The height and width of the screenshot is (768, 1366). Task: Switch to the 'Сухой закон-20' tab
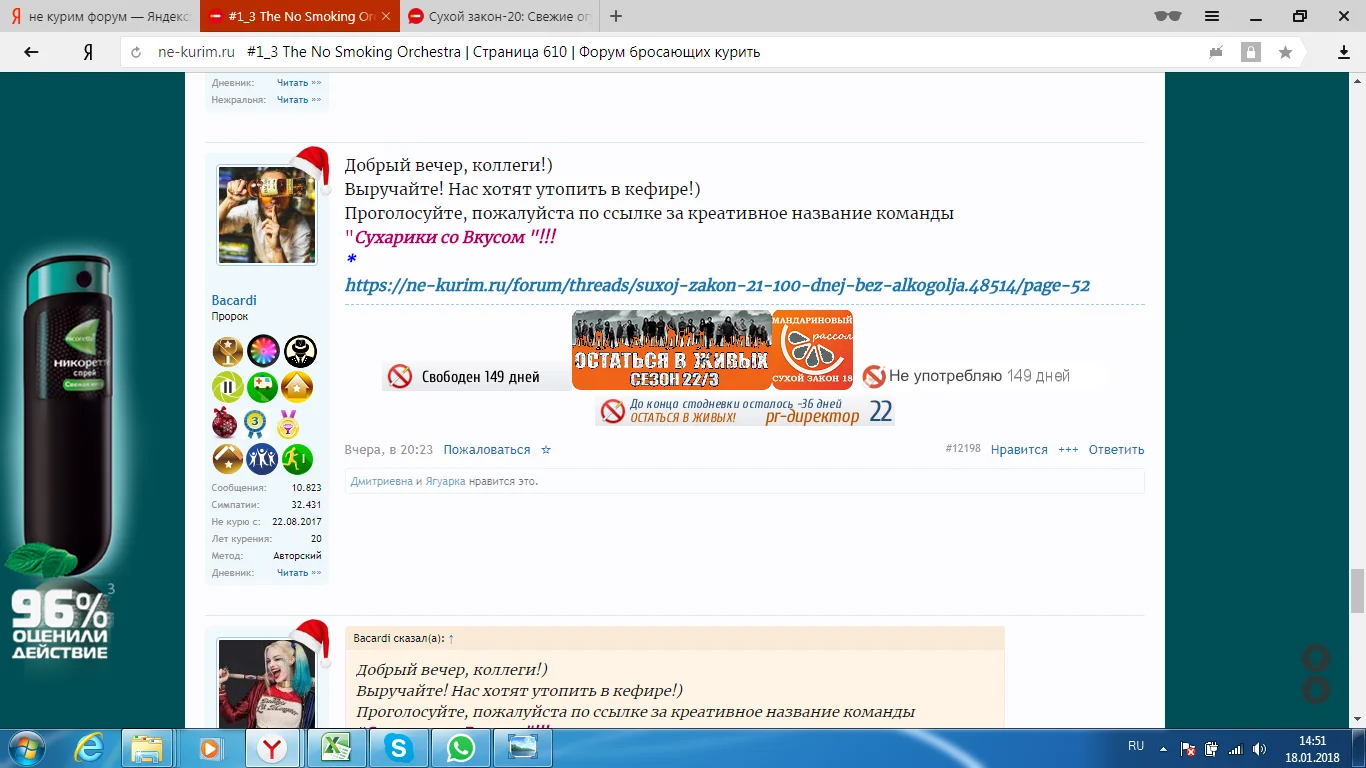[x=498, y=16]
